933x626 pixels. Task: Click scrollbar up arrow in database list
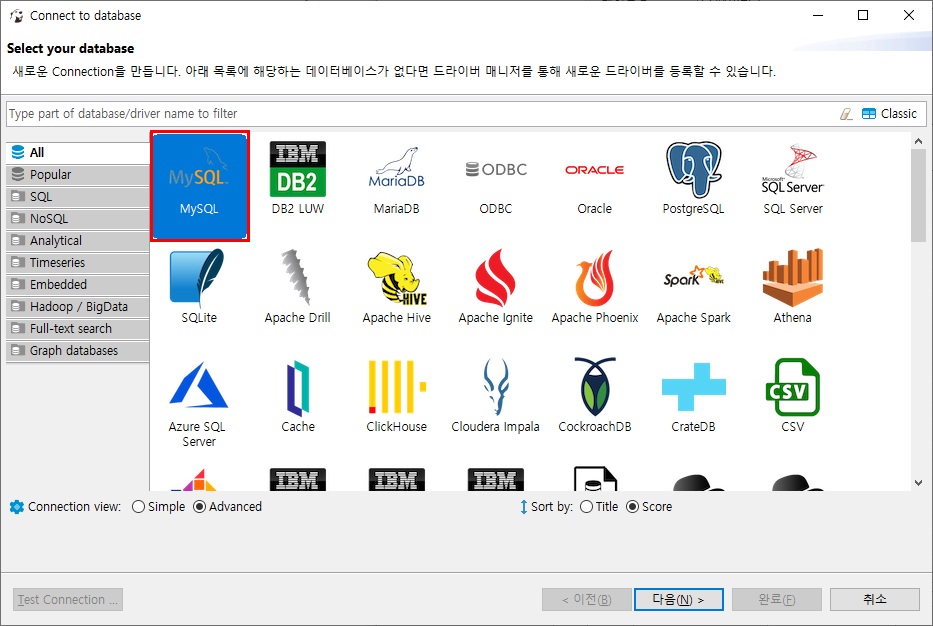918,141
